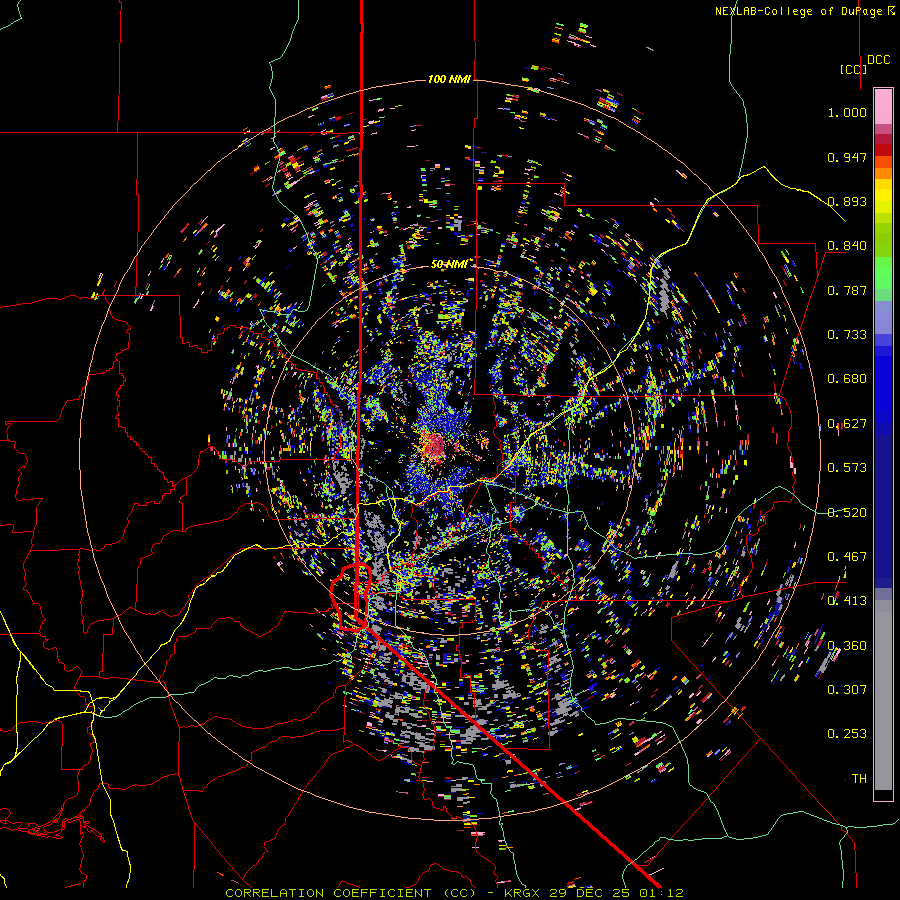
Task: Click the dense red-pink echo cluster at radar center
Action: tap(434, 445)
